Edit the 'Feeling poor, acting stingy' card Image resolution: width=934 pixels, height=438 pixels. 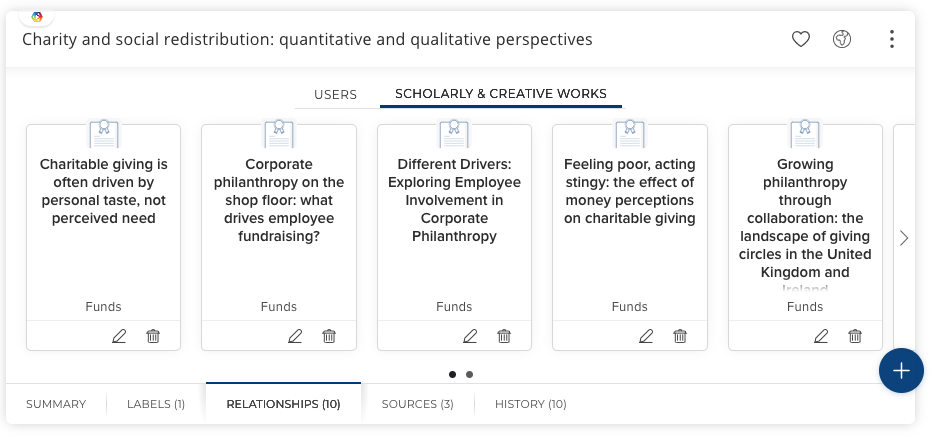pyautogui.click(x=646, y=336)
